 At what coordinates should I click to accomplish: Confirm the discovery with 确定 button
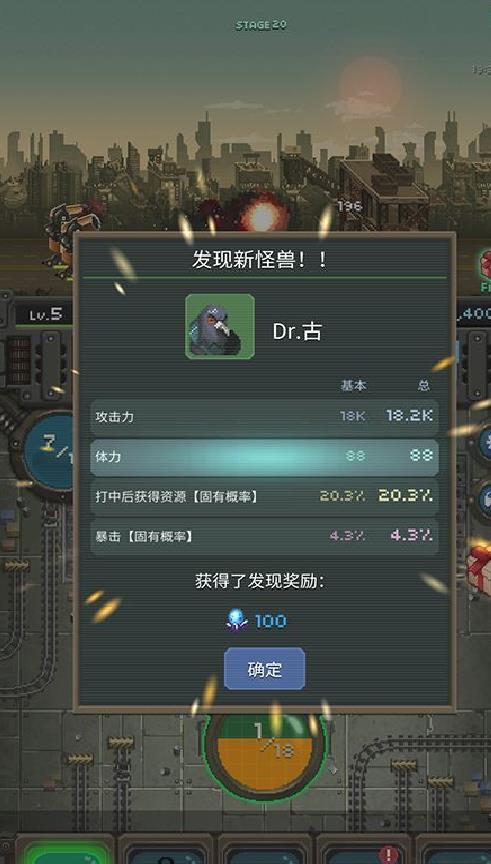[x=264, y=669]
